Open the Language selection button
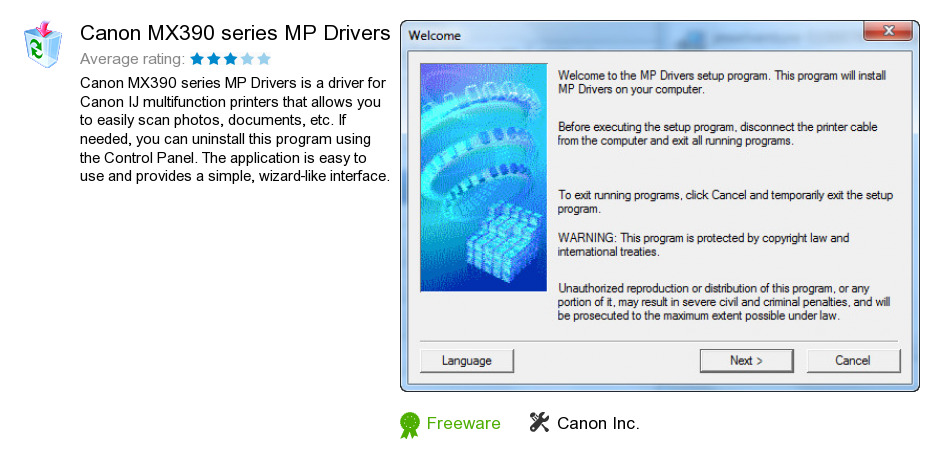This screenshot has height=469, width=940. [467, 360]
